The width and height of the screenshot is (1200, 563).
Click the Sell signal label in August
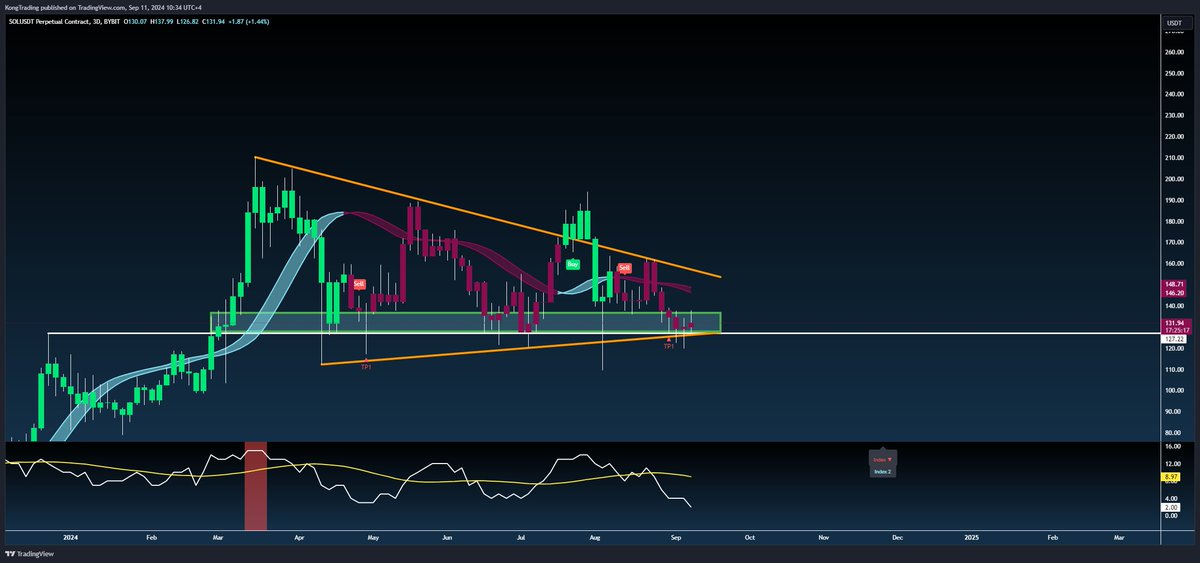(624, 267)
